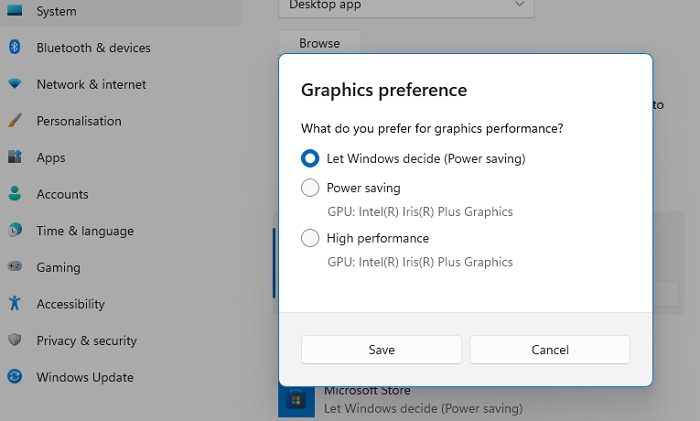Click the Accessibility figure icon
700x421 pixels.
(x=15, y=304)
